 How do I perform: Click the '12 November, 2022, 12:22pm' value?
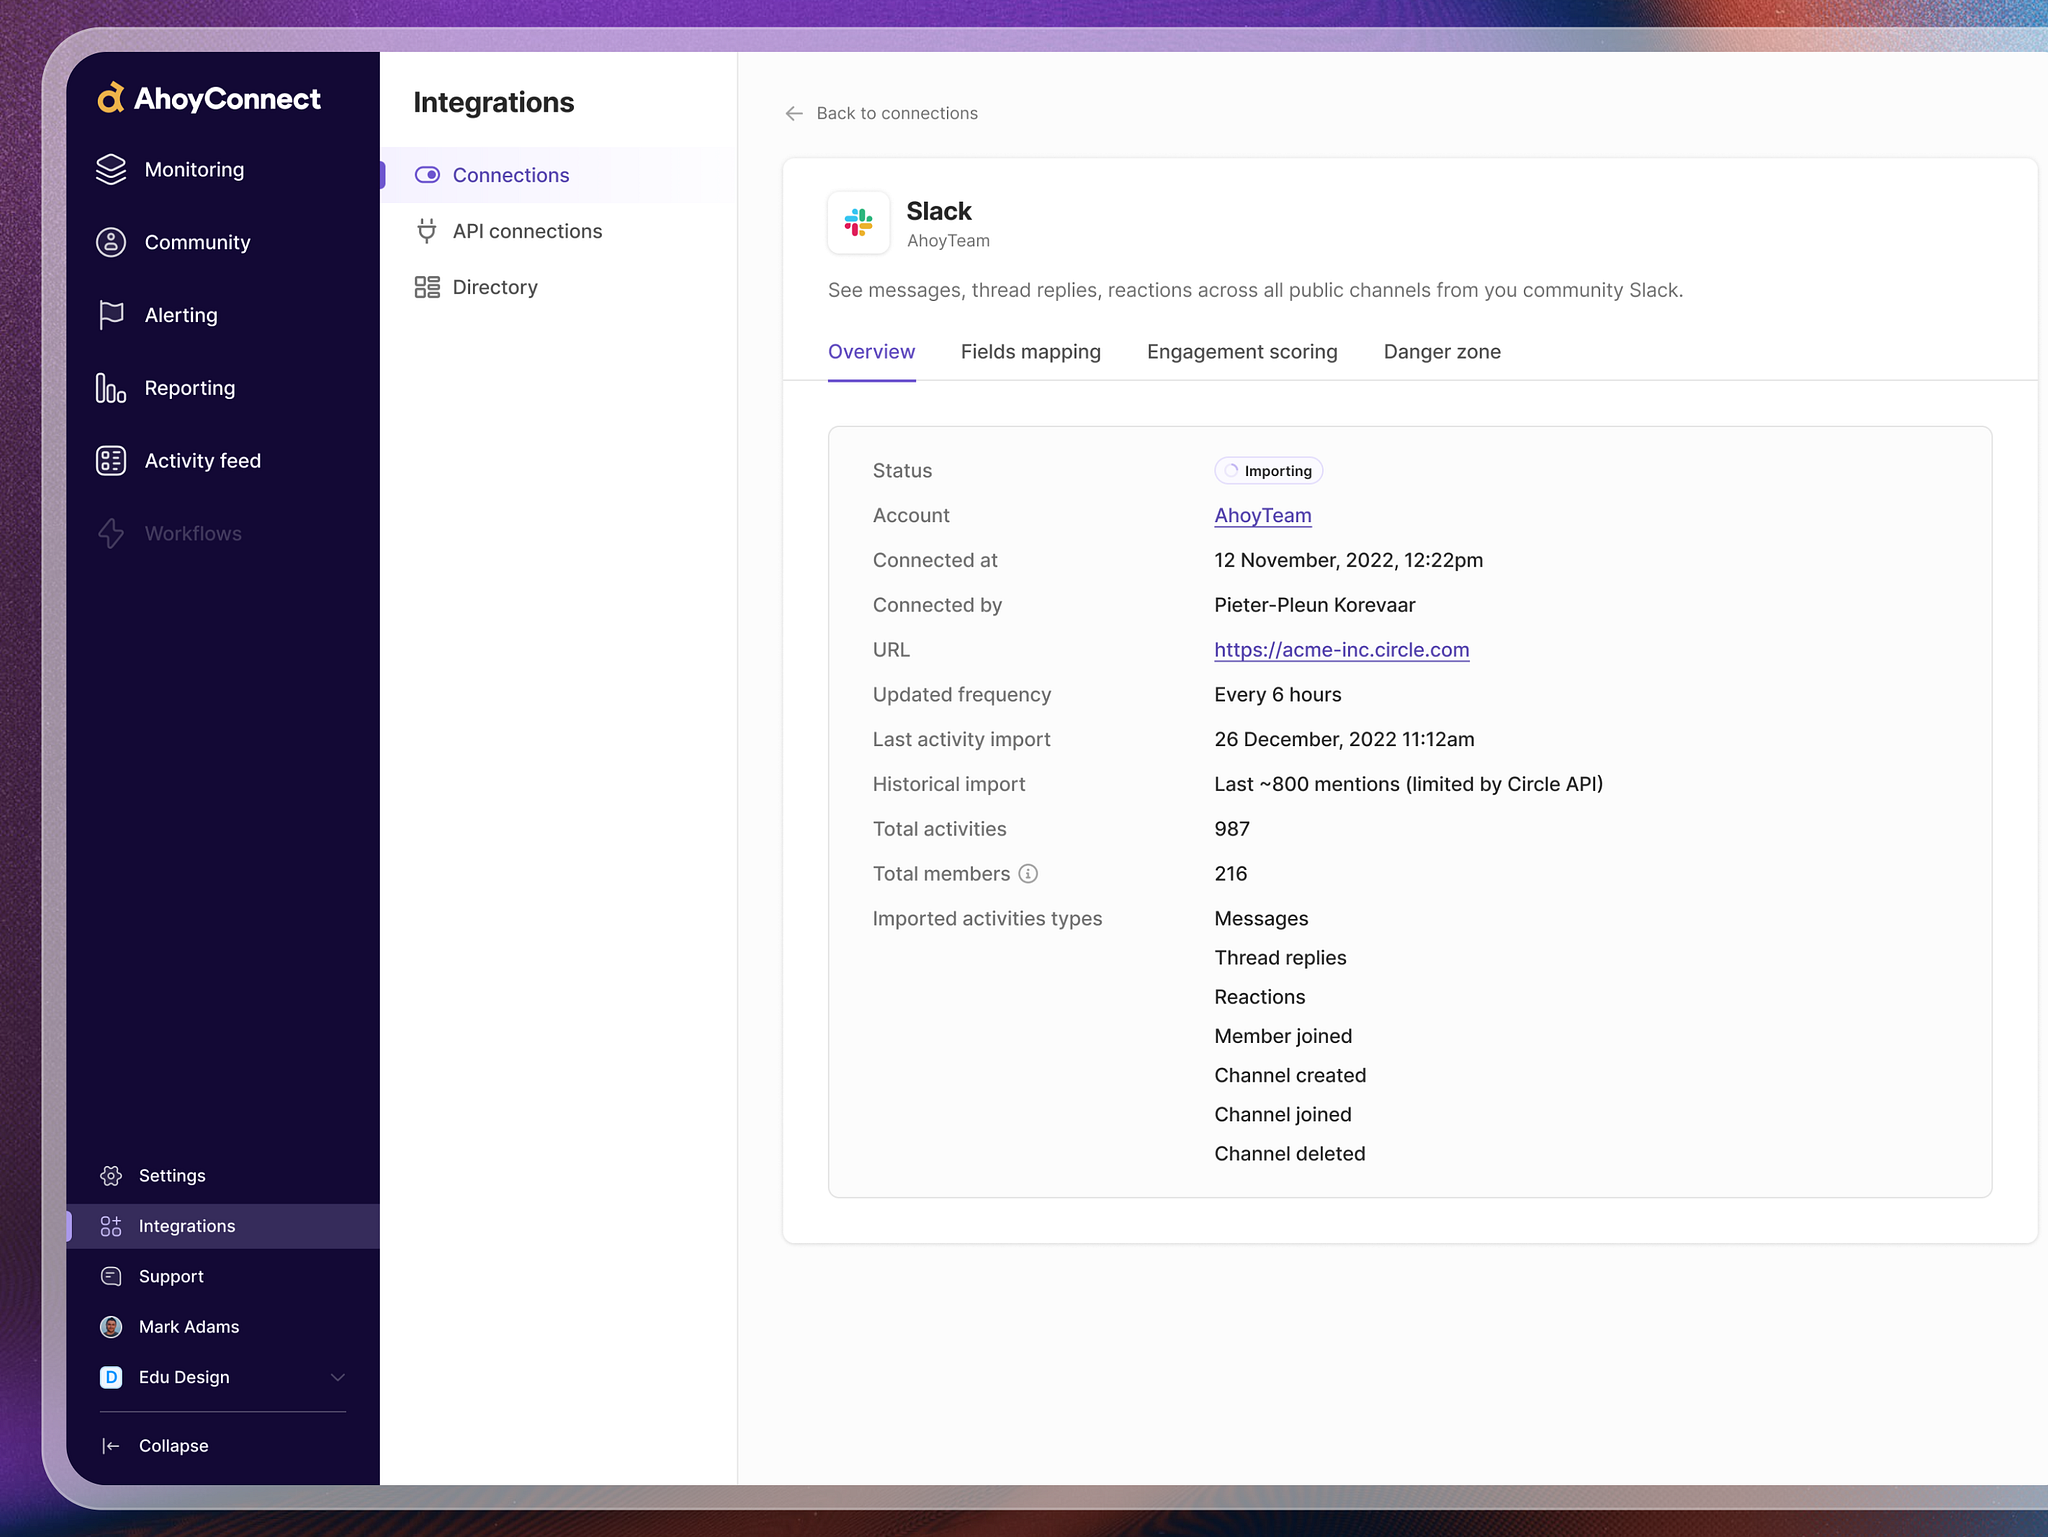pos(1349,560)
